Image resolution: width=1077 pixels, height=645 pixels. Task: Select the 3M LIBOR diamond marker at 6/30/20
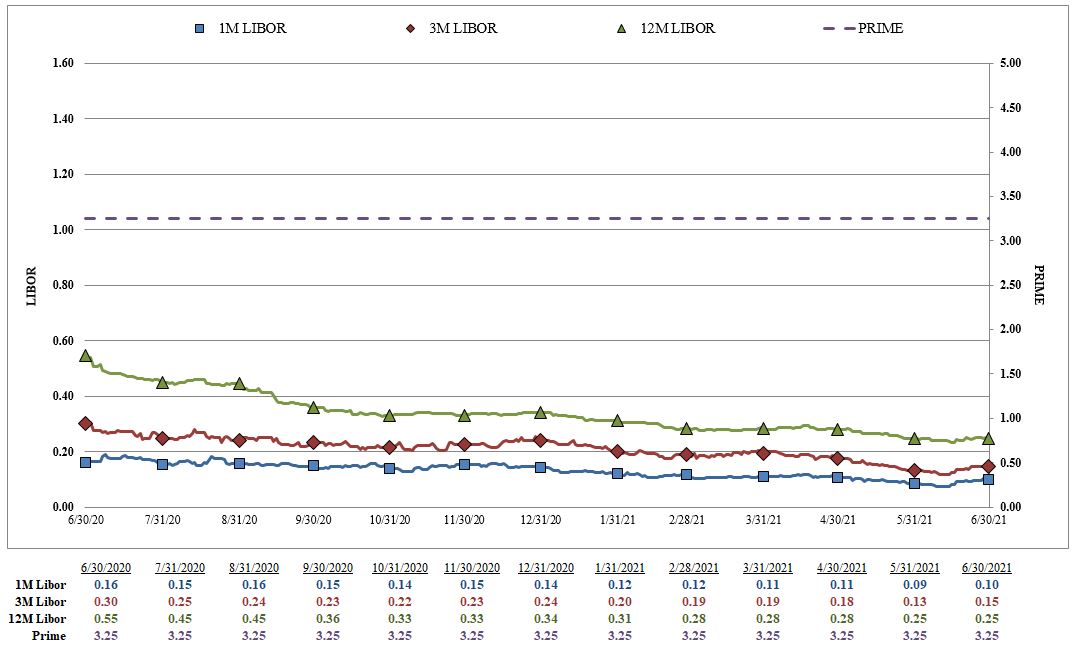pyautogui.click(x=86, y=424)
